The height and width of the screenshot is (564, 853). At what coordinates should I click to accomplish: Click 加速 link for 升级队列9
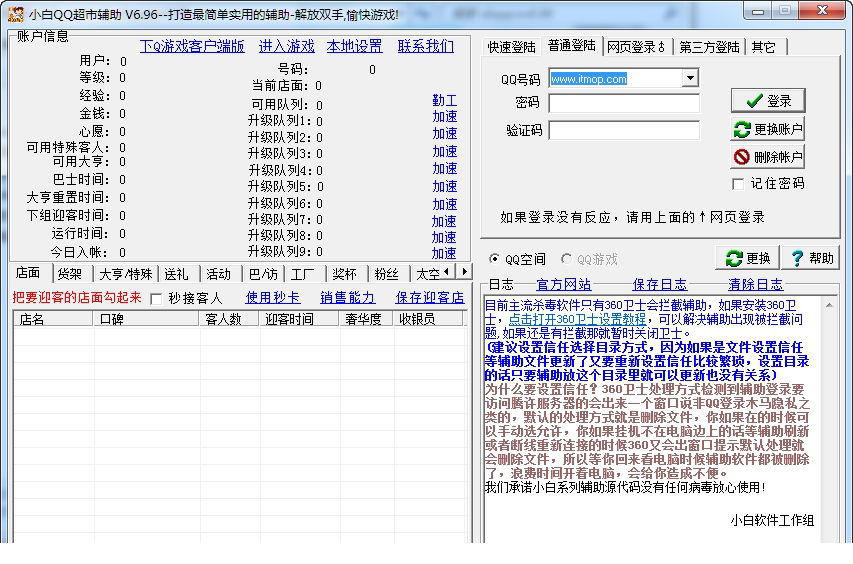point(444,253)
